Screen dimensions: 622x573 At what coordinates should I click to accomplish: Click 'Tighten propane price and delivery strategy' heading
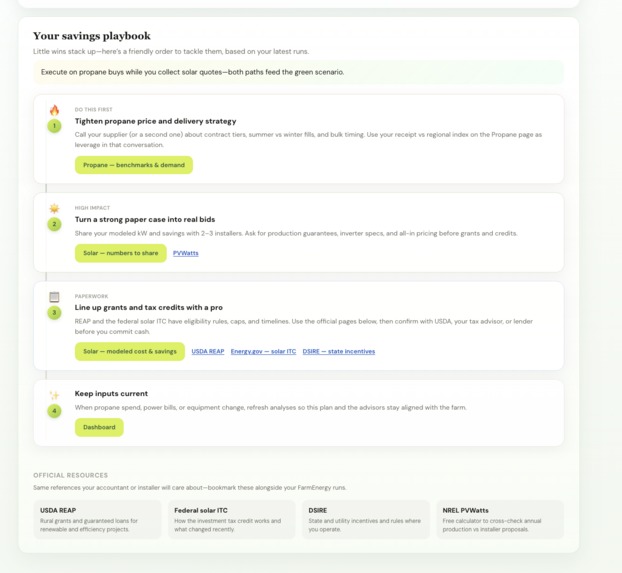pyautogui.click(x=156, y=121)
